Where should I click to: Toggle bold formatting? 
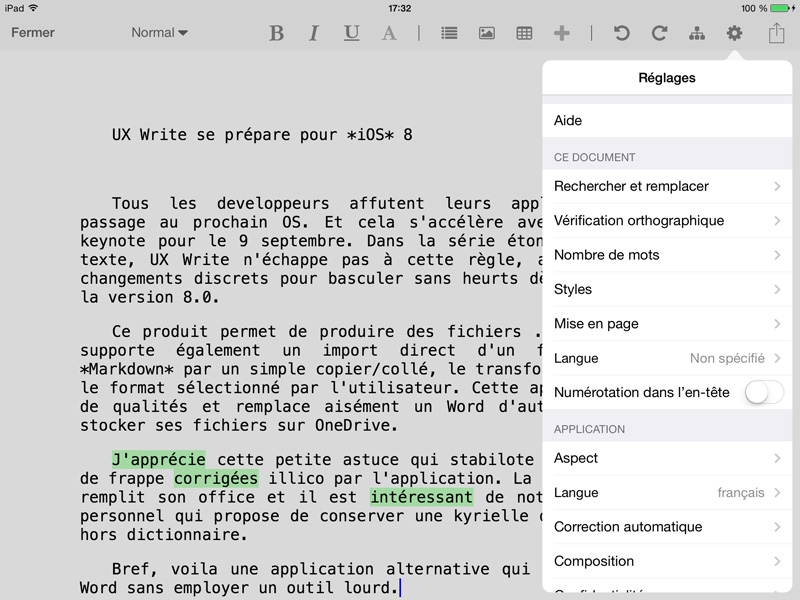click(x=277, y=33)
